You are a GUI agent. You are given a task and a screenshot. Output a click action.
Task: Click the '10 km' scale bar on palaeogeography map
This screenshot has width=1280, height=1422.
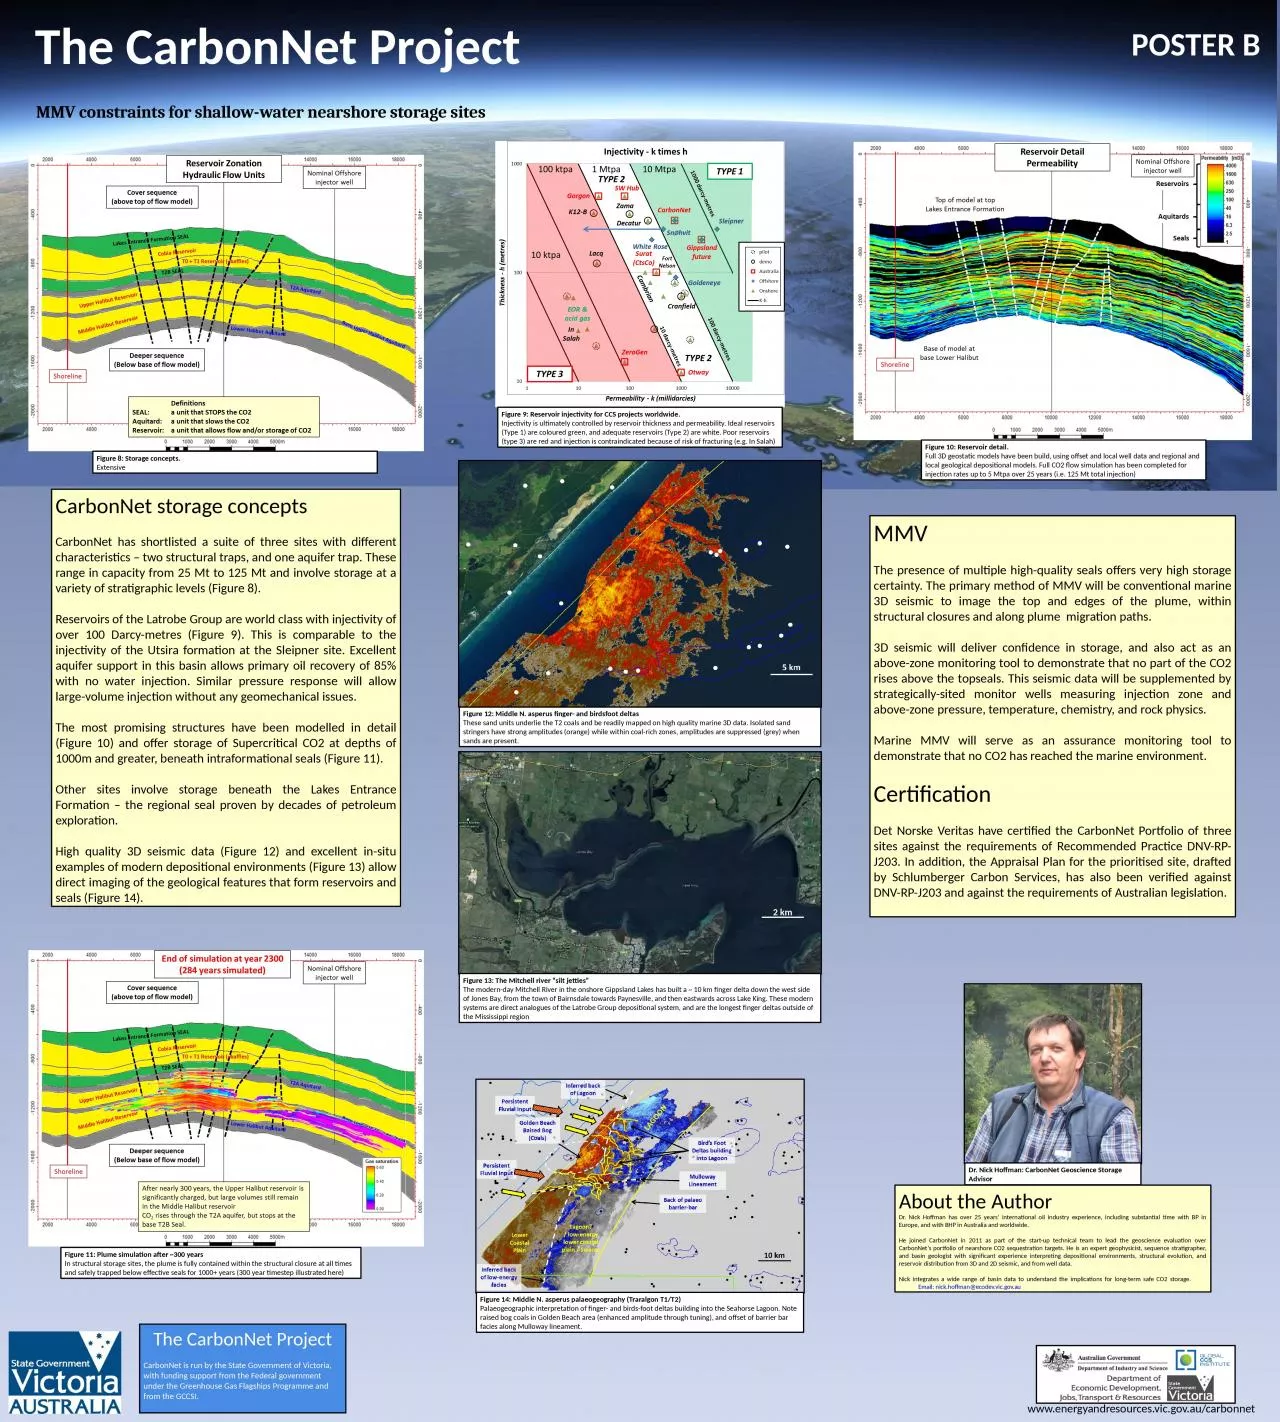tap(774, 1256)
